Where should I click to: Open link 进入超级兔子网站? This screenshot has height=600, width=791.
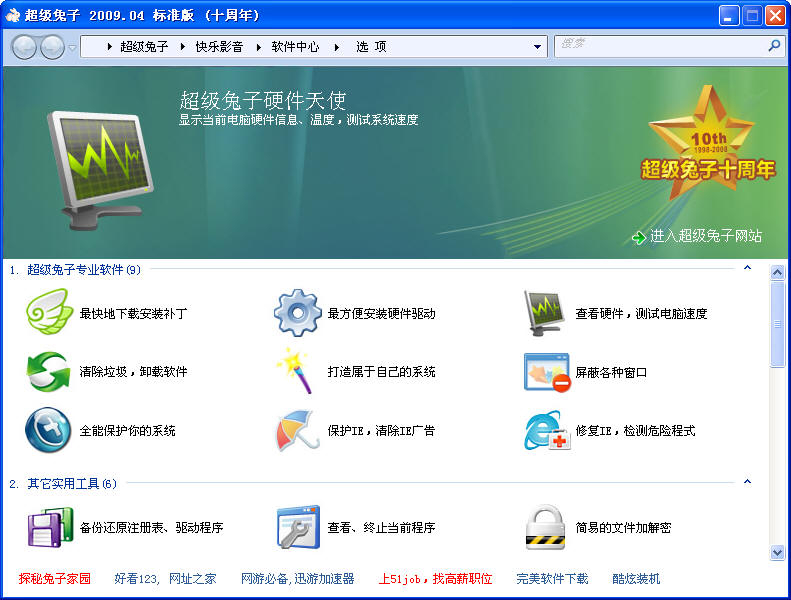pos(705,236)
